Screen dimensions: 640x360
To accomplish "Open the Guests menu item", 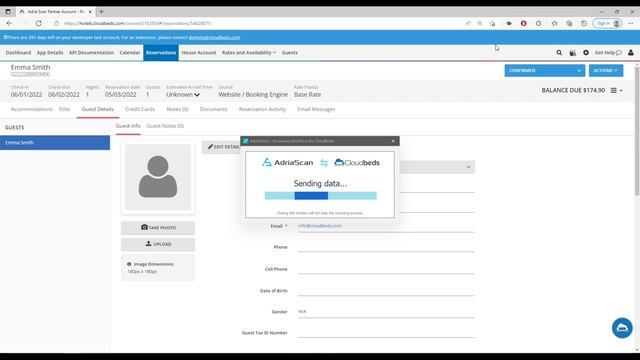I will point(290,53).
